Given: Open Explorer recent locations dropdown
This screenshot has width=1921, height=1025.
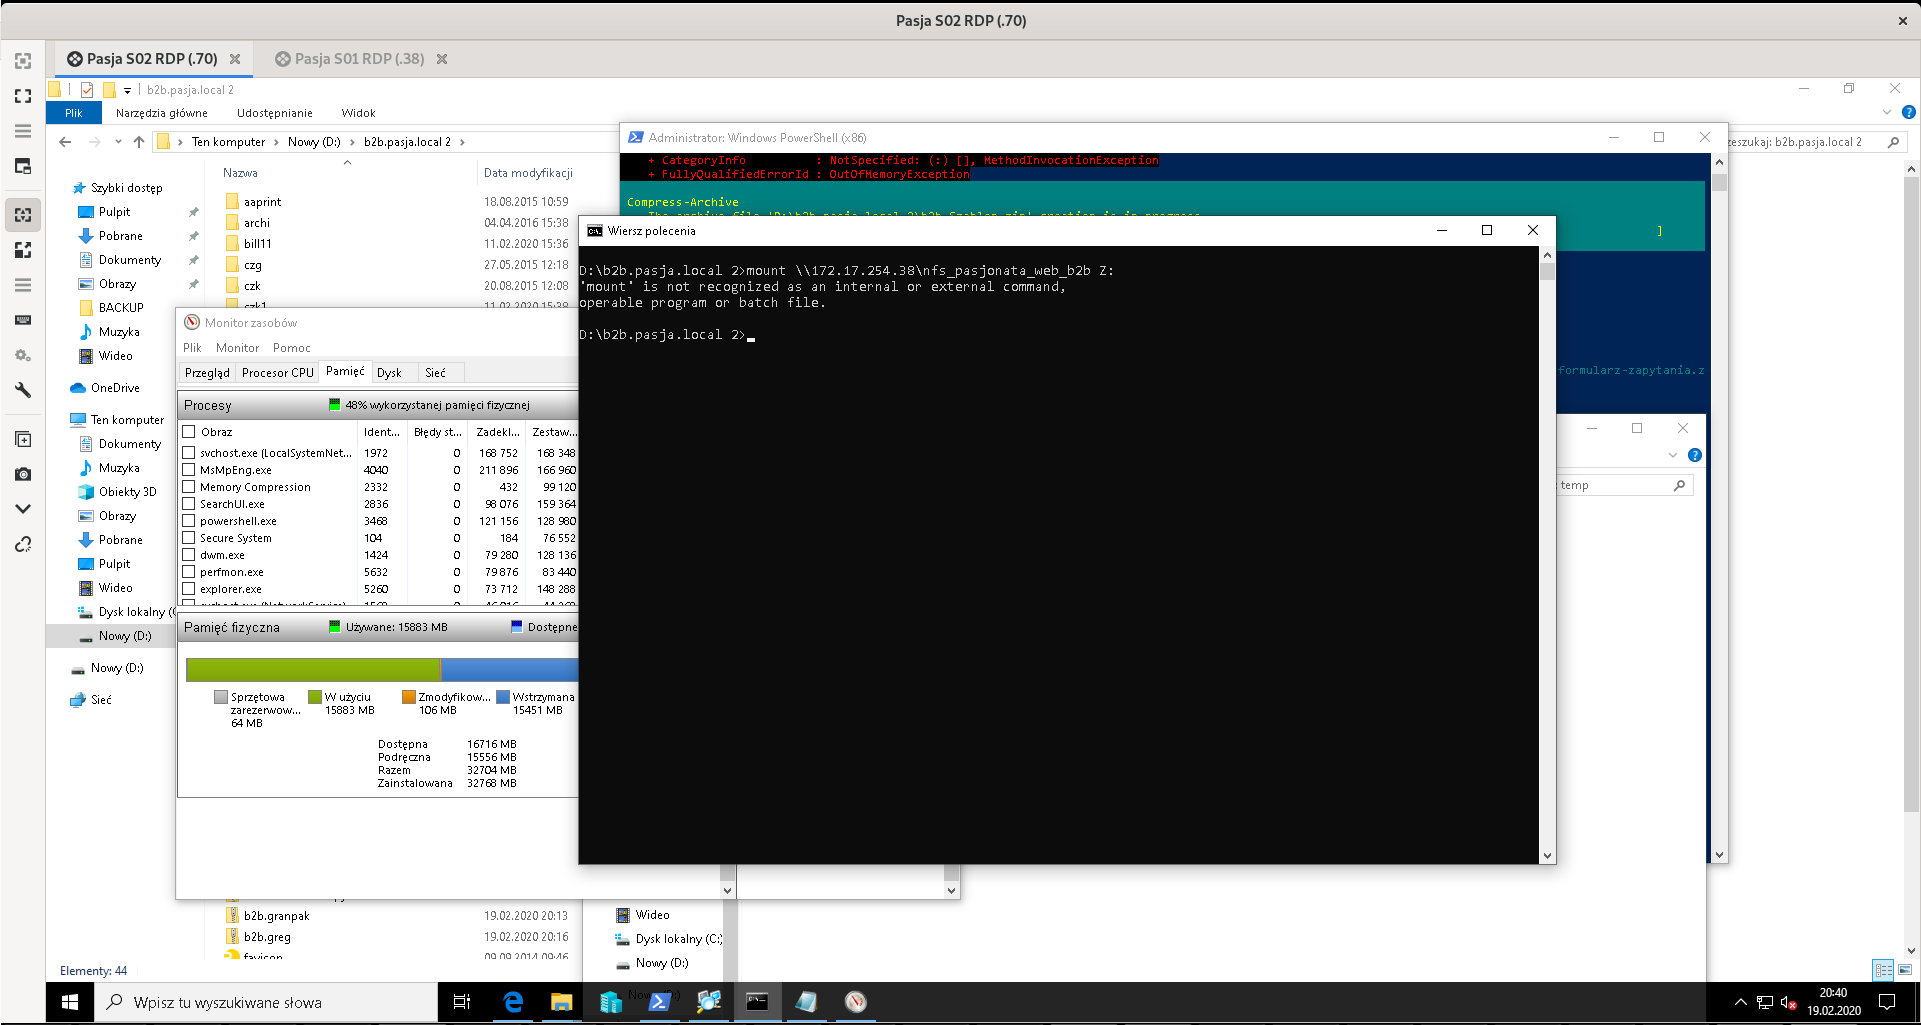Looking at the screenshot, I should click(118, 142).
